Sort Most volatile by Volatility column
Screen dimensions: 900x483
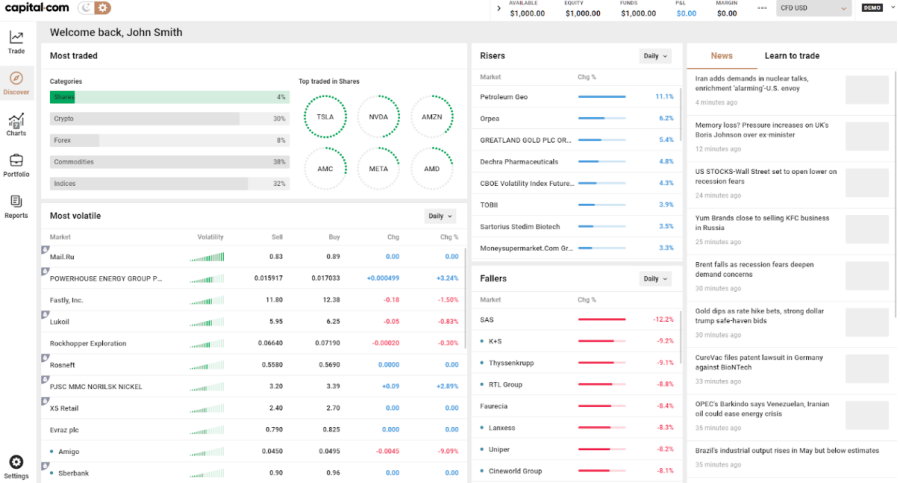[x=210, y=237]
